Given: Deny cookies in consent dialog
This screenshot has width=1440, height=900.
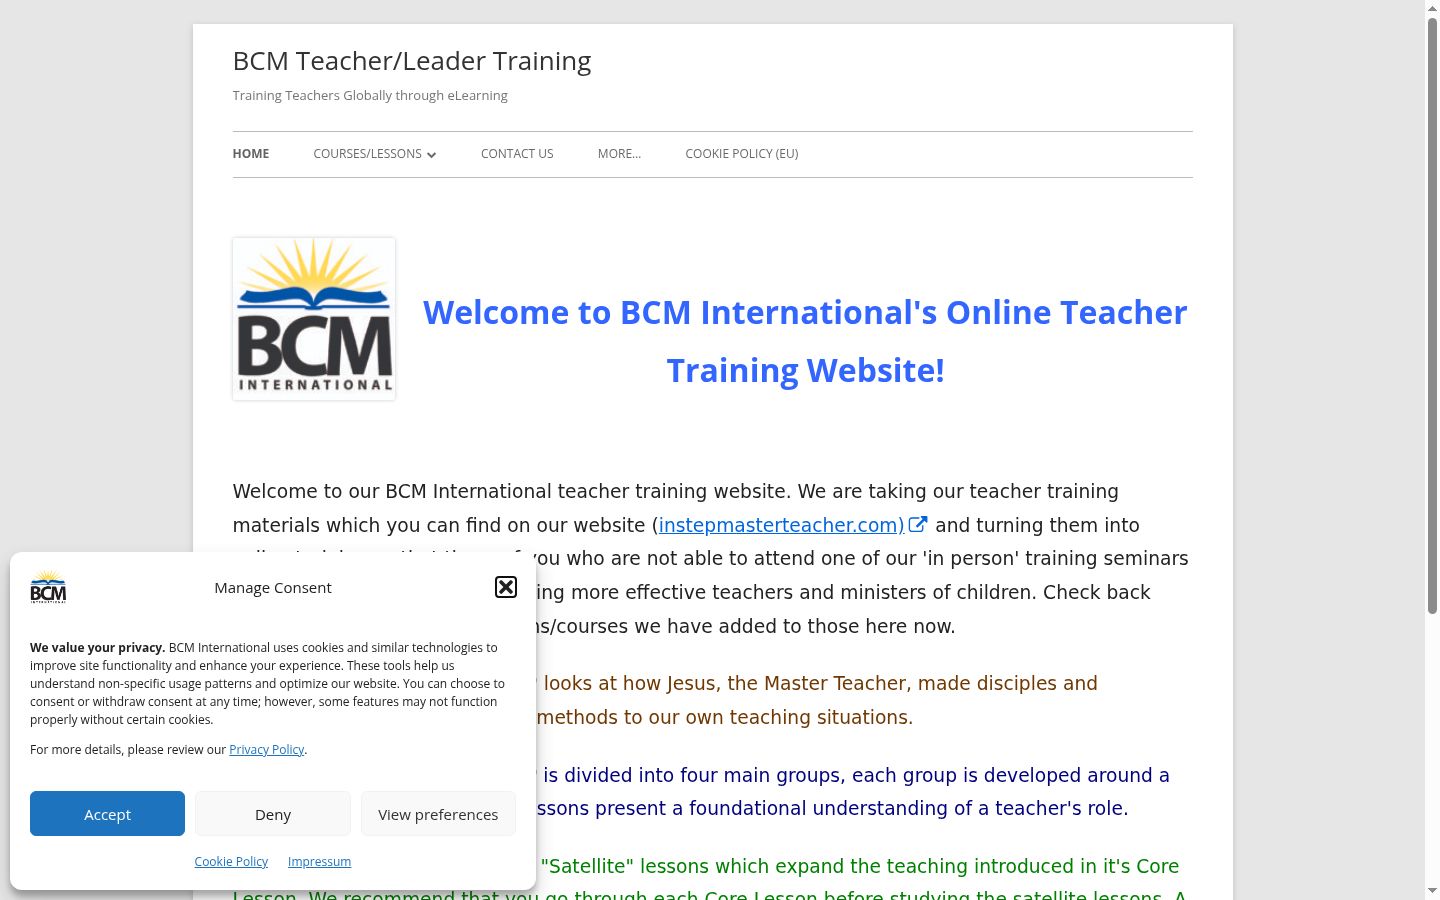Looking at the screenshot, I should (x=273, y=814).
